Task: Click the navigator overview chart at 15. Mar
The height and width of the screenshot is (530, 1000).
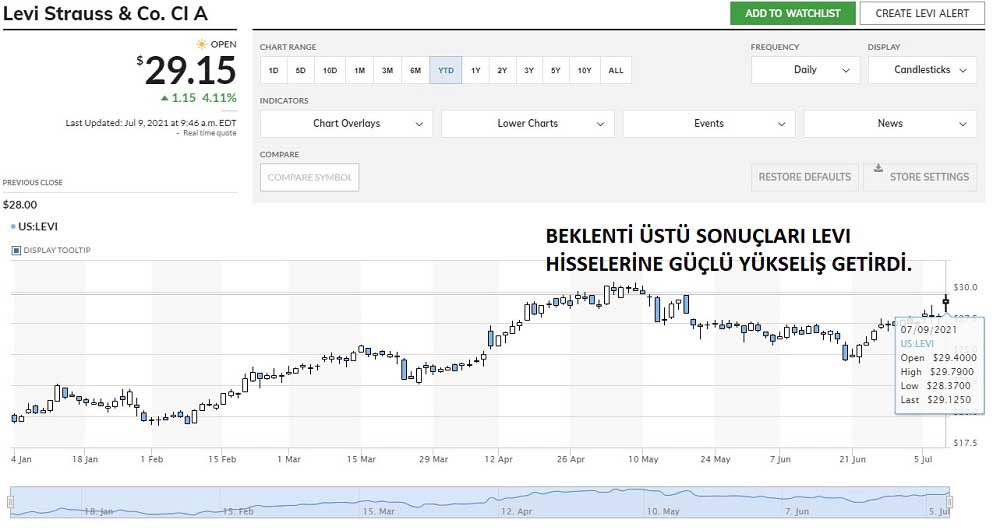Action: tap(378, 511)
